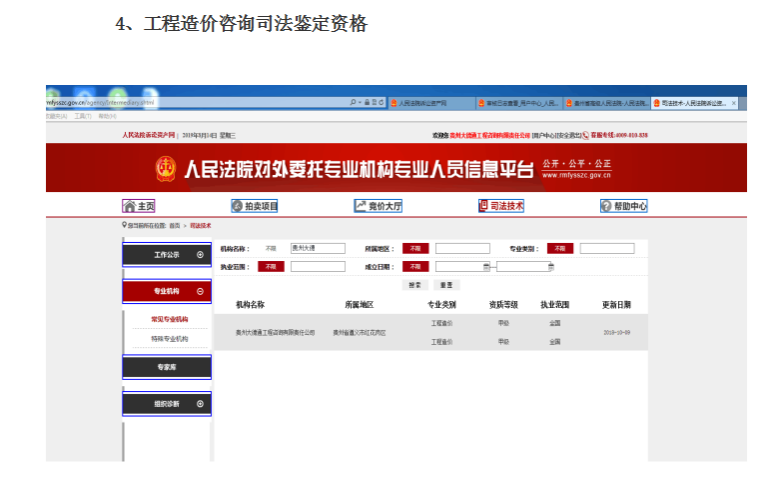Click the 首页 breadcrumb link
Screen dimensions: 783x495
(x=175, y=226)
